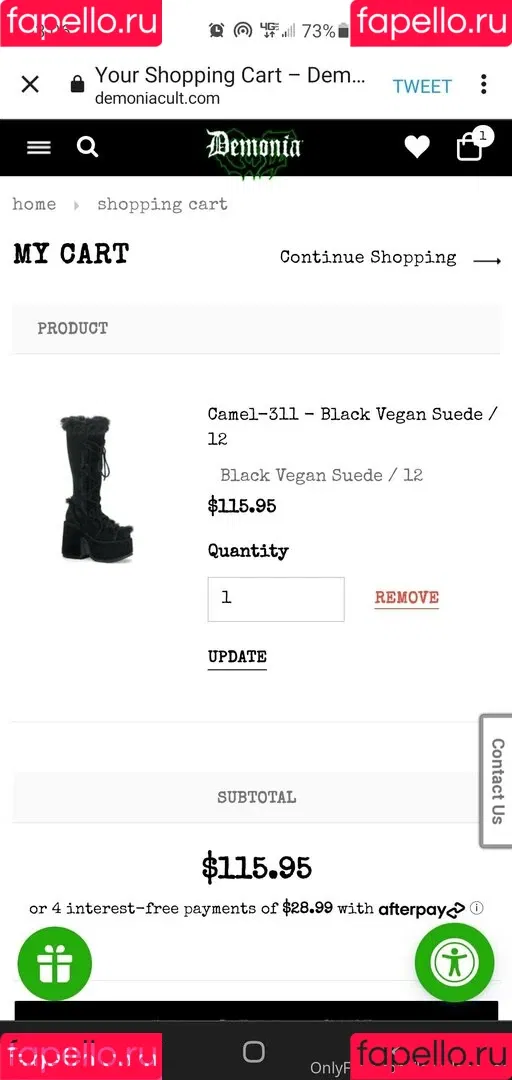Close the browser tab with X
512x1080 pixels.
tap(30, 85)
